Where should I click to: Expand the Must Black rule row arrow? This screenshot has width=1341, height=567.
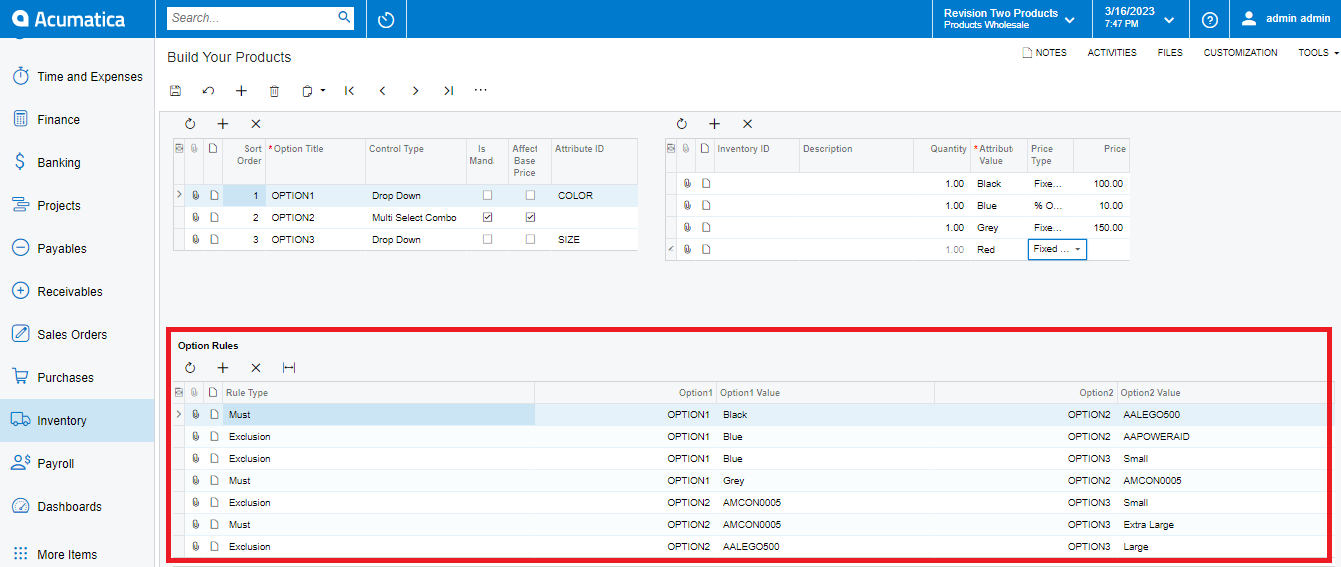179,414
